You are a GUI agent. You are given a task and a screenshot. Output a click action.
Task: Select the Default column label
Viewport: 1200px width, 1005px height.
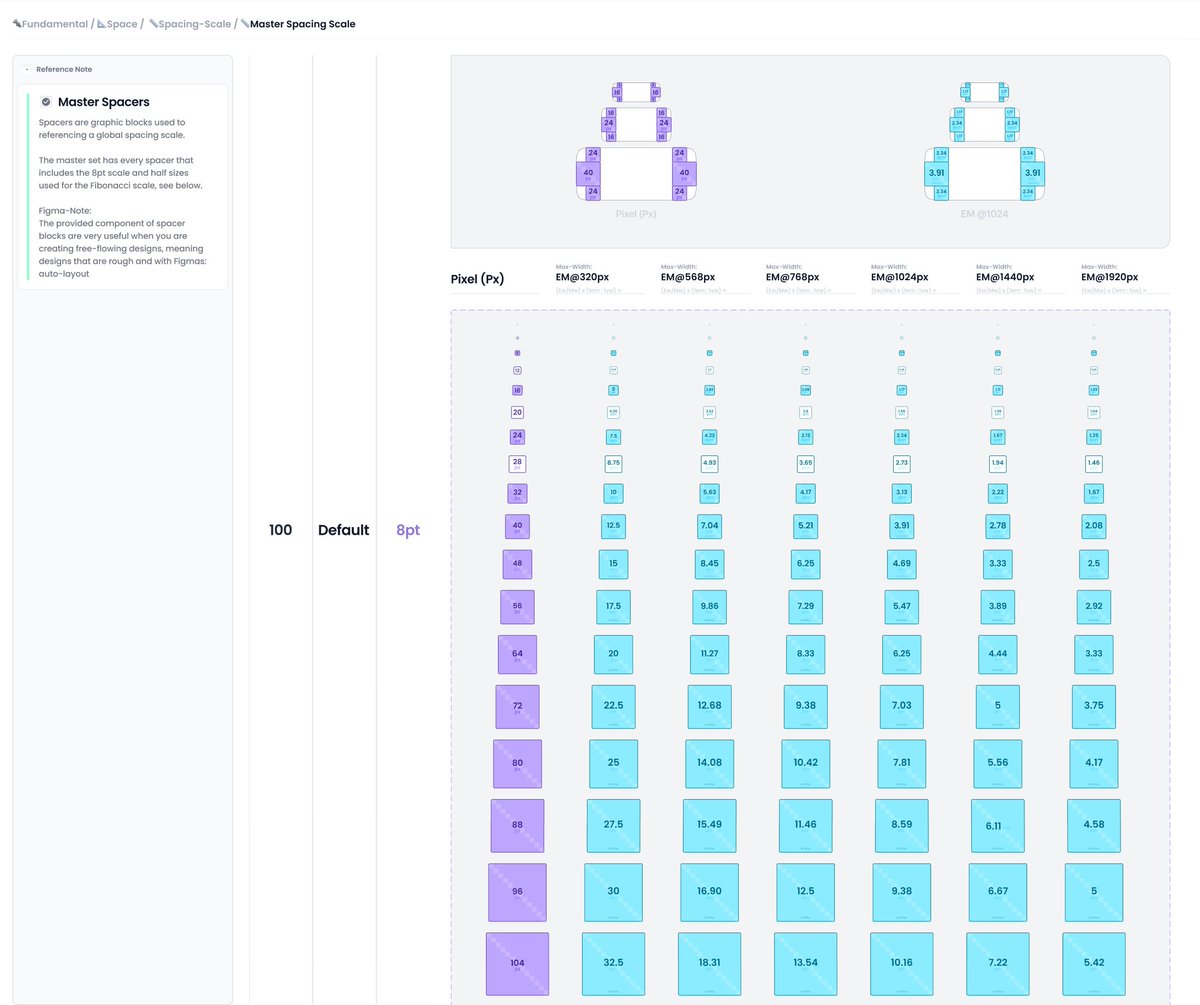(343, 530)
